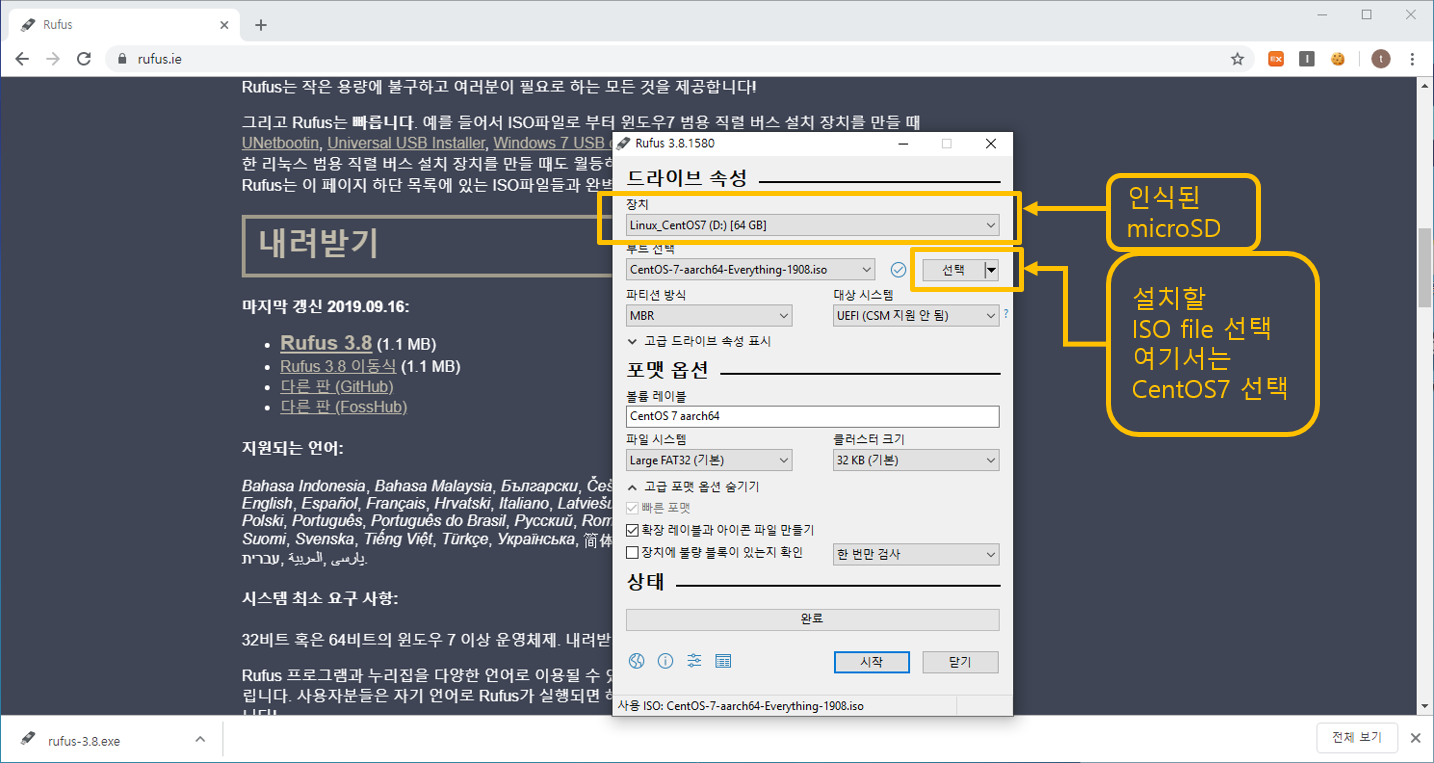The image size is (1434, 763).
Task: Open the Universal USB Installer link
Action: (405, 143)
